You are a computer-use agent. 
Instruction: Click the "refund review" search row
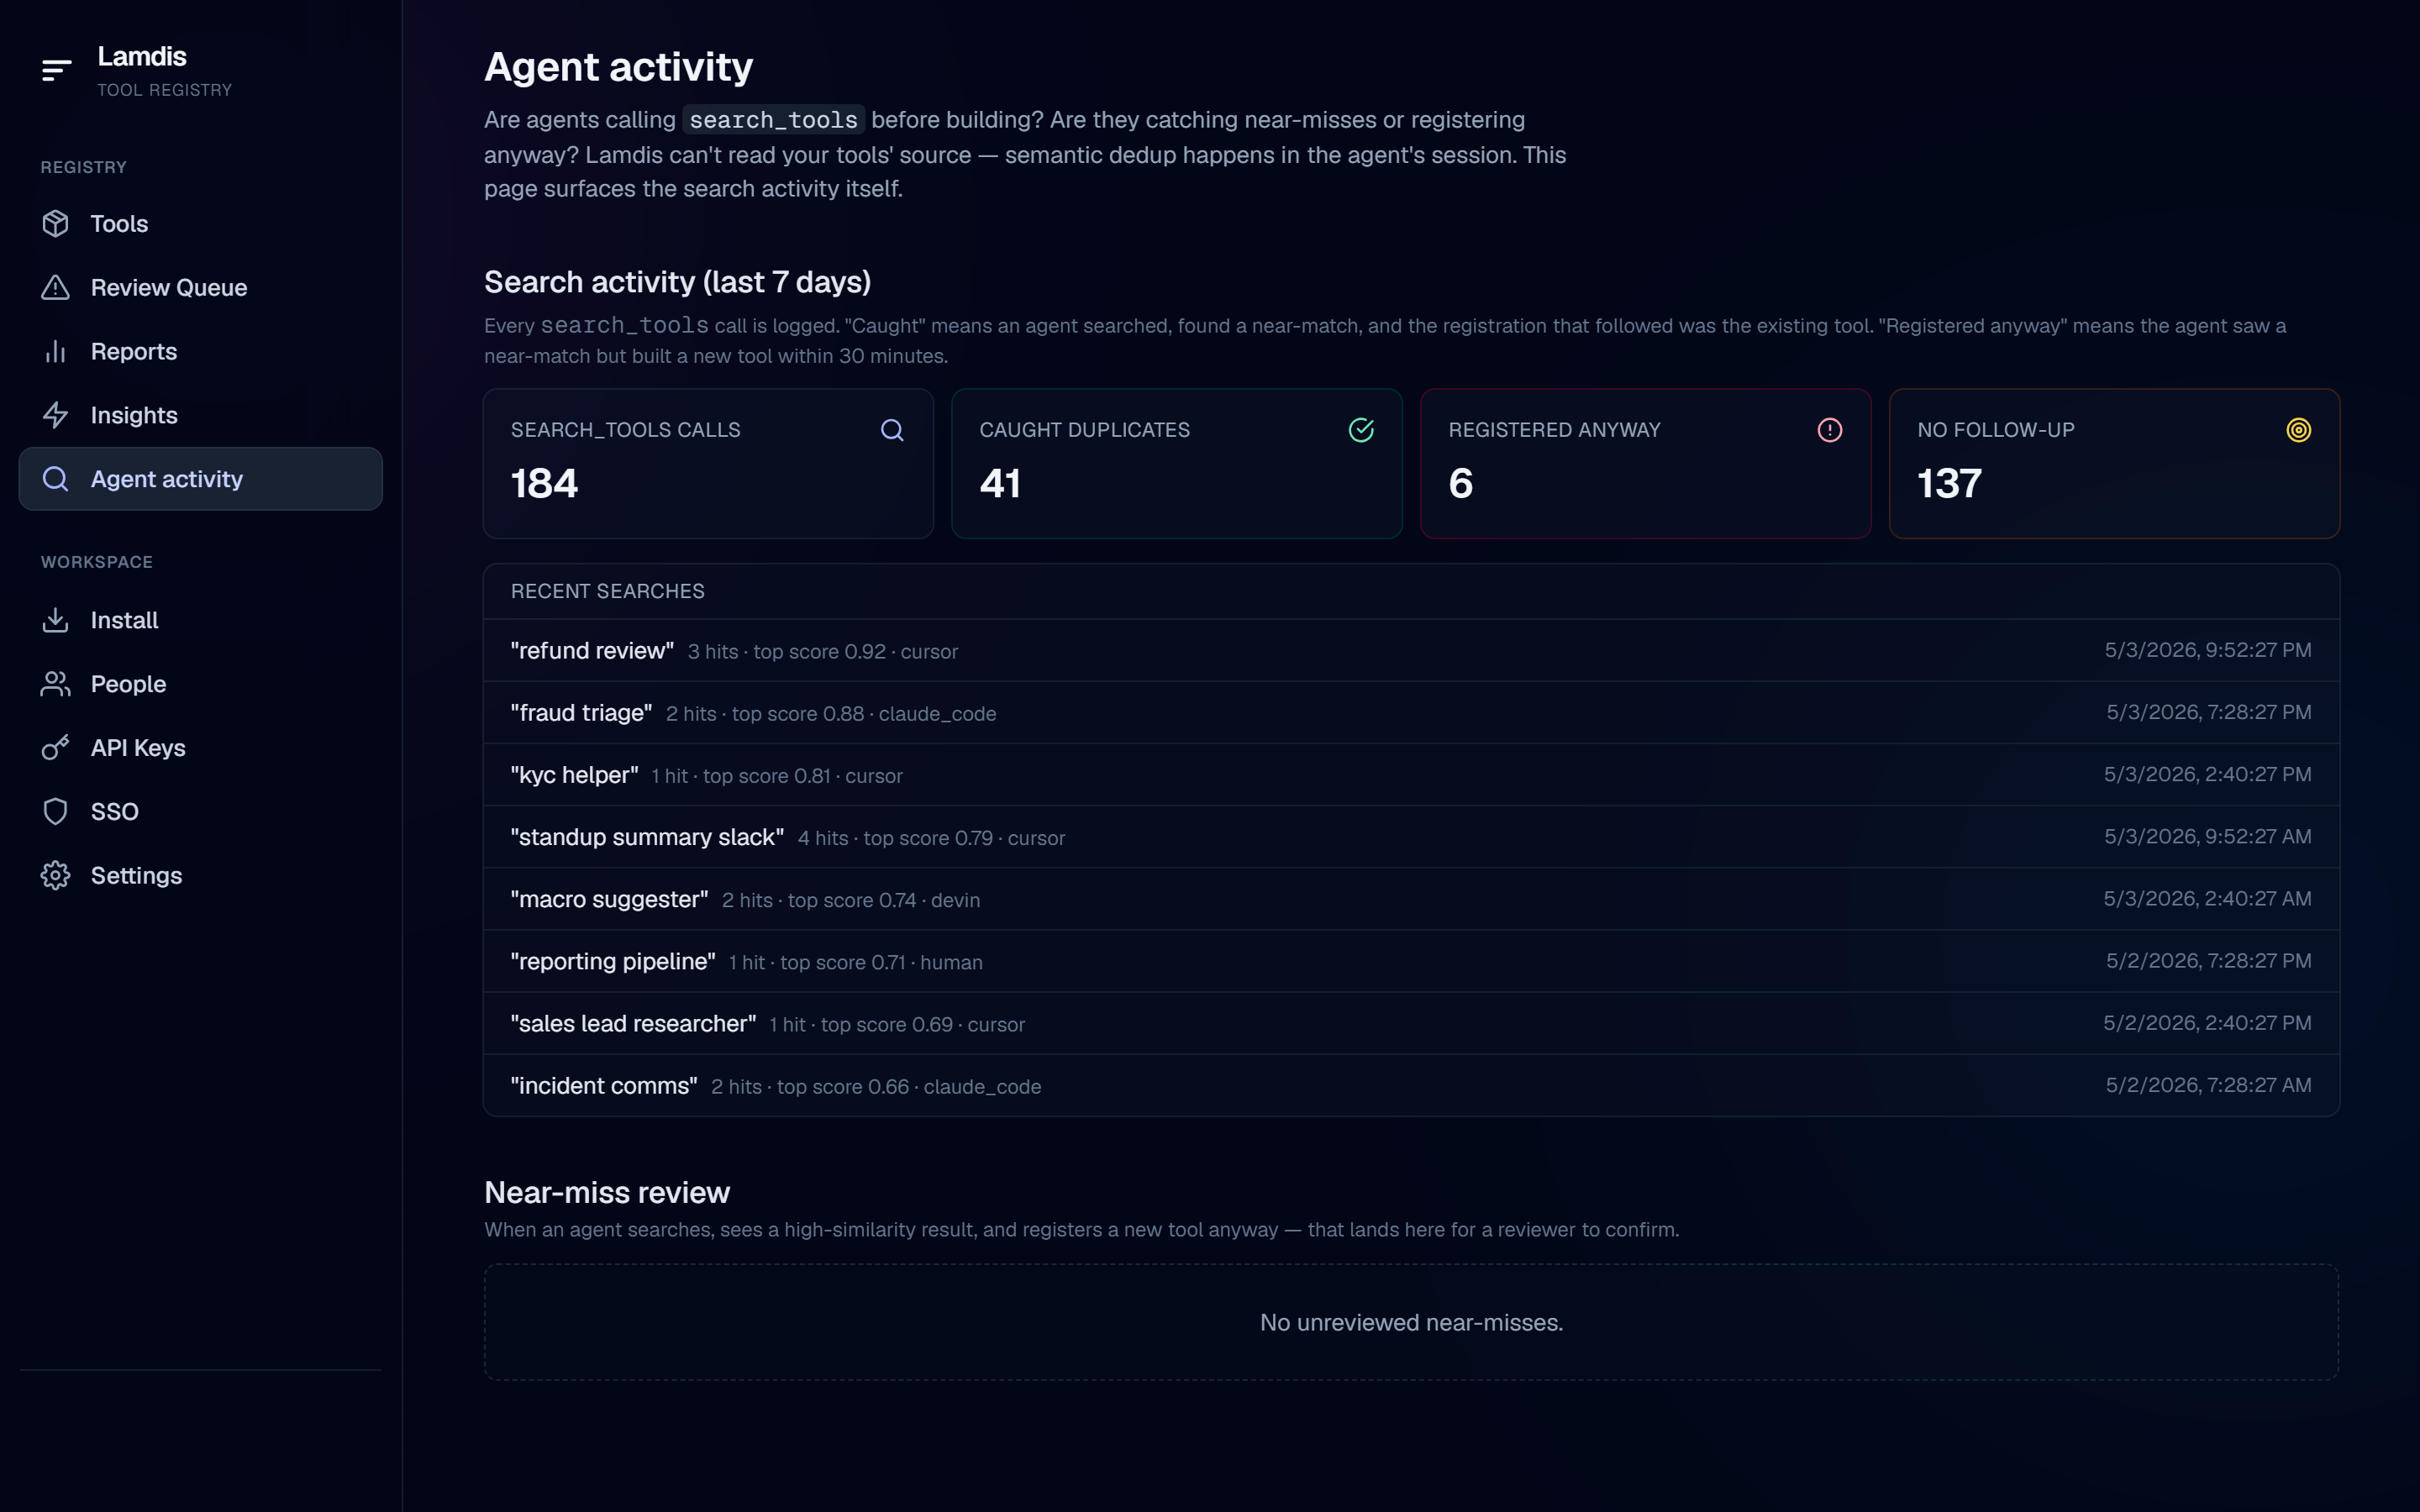click(x=1411, y=650)
